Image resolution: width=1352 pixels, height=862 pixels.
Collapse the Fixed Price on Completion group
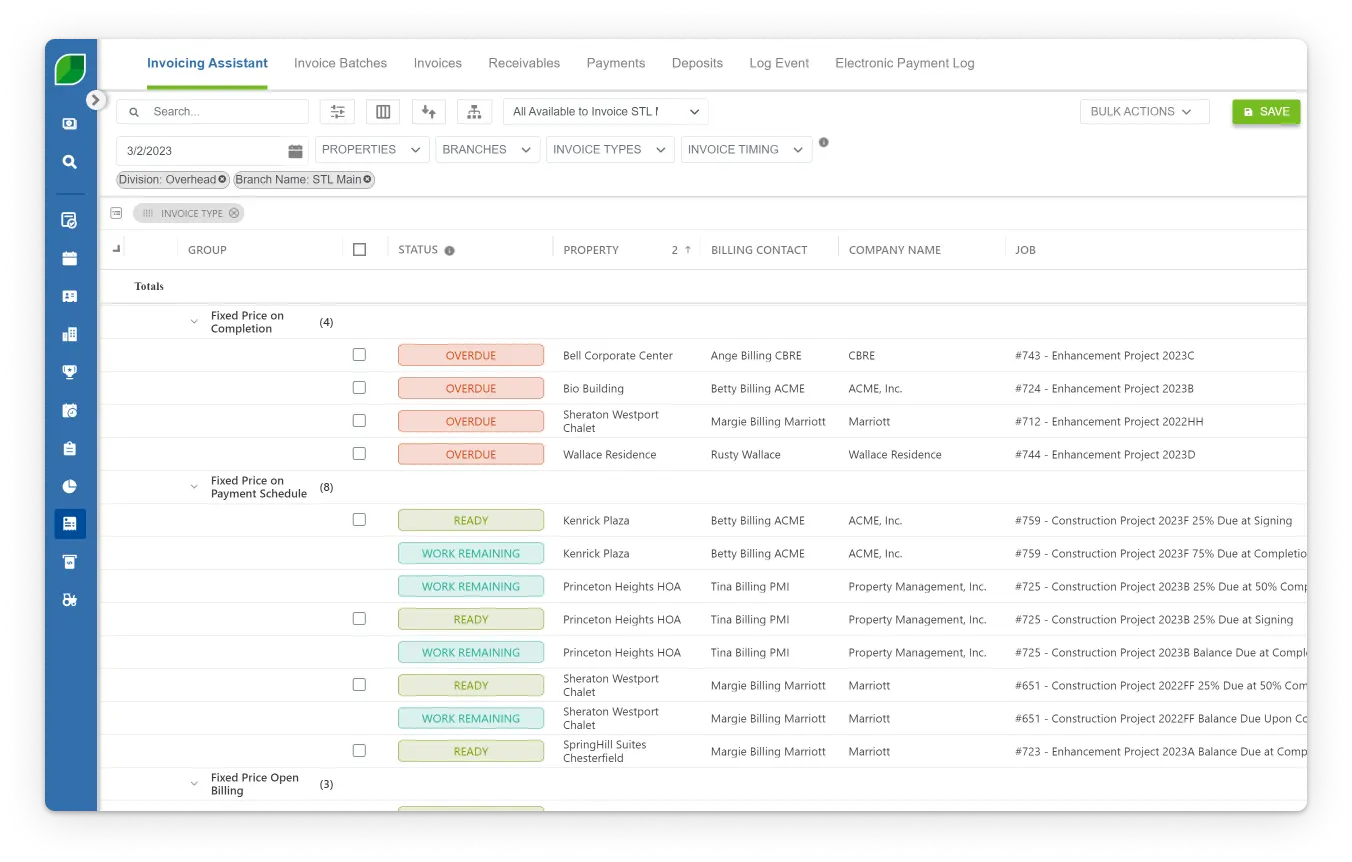pos(194,322)
